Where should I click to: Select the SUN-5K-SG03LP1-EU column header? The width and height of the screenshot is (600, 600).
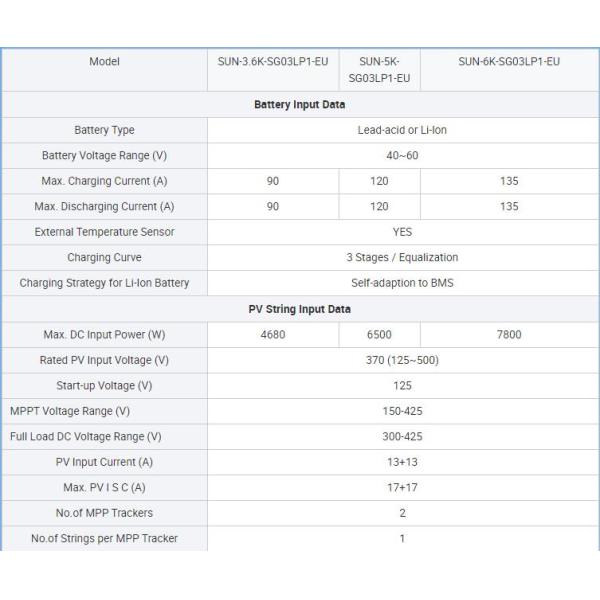[x=379, y=69]
